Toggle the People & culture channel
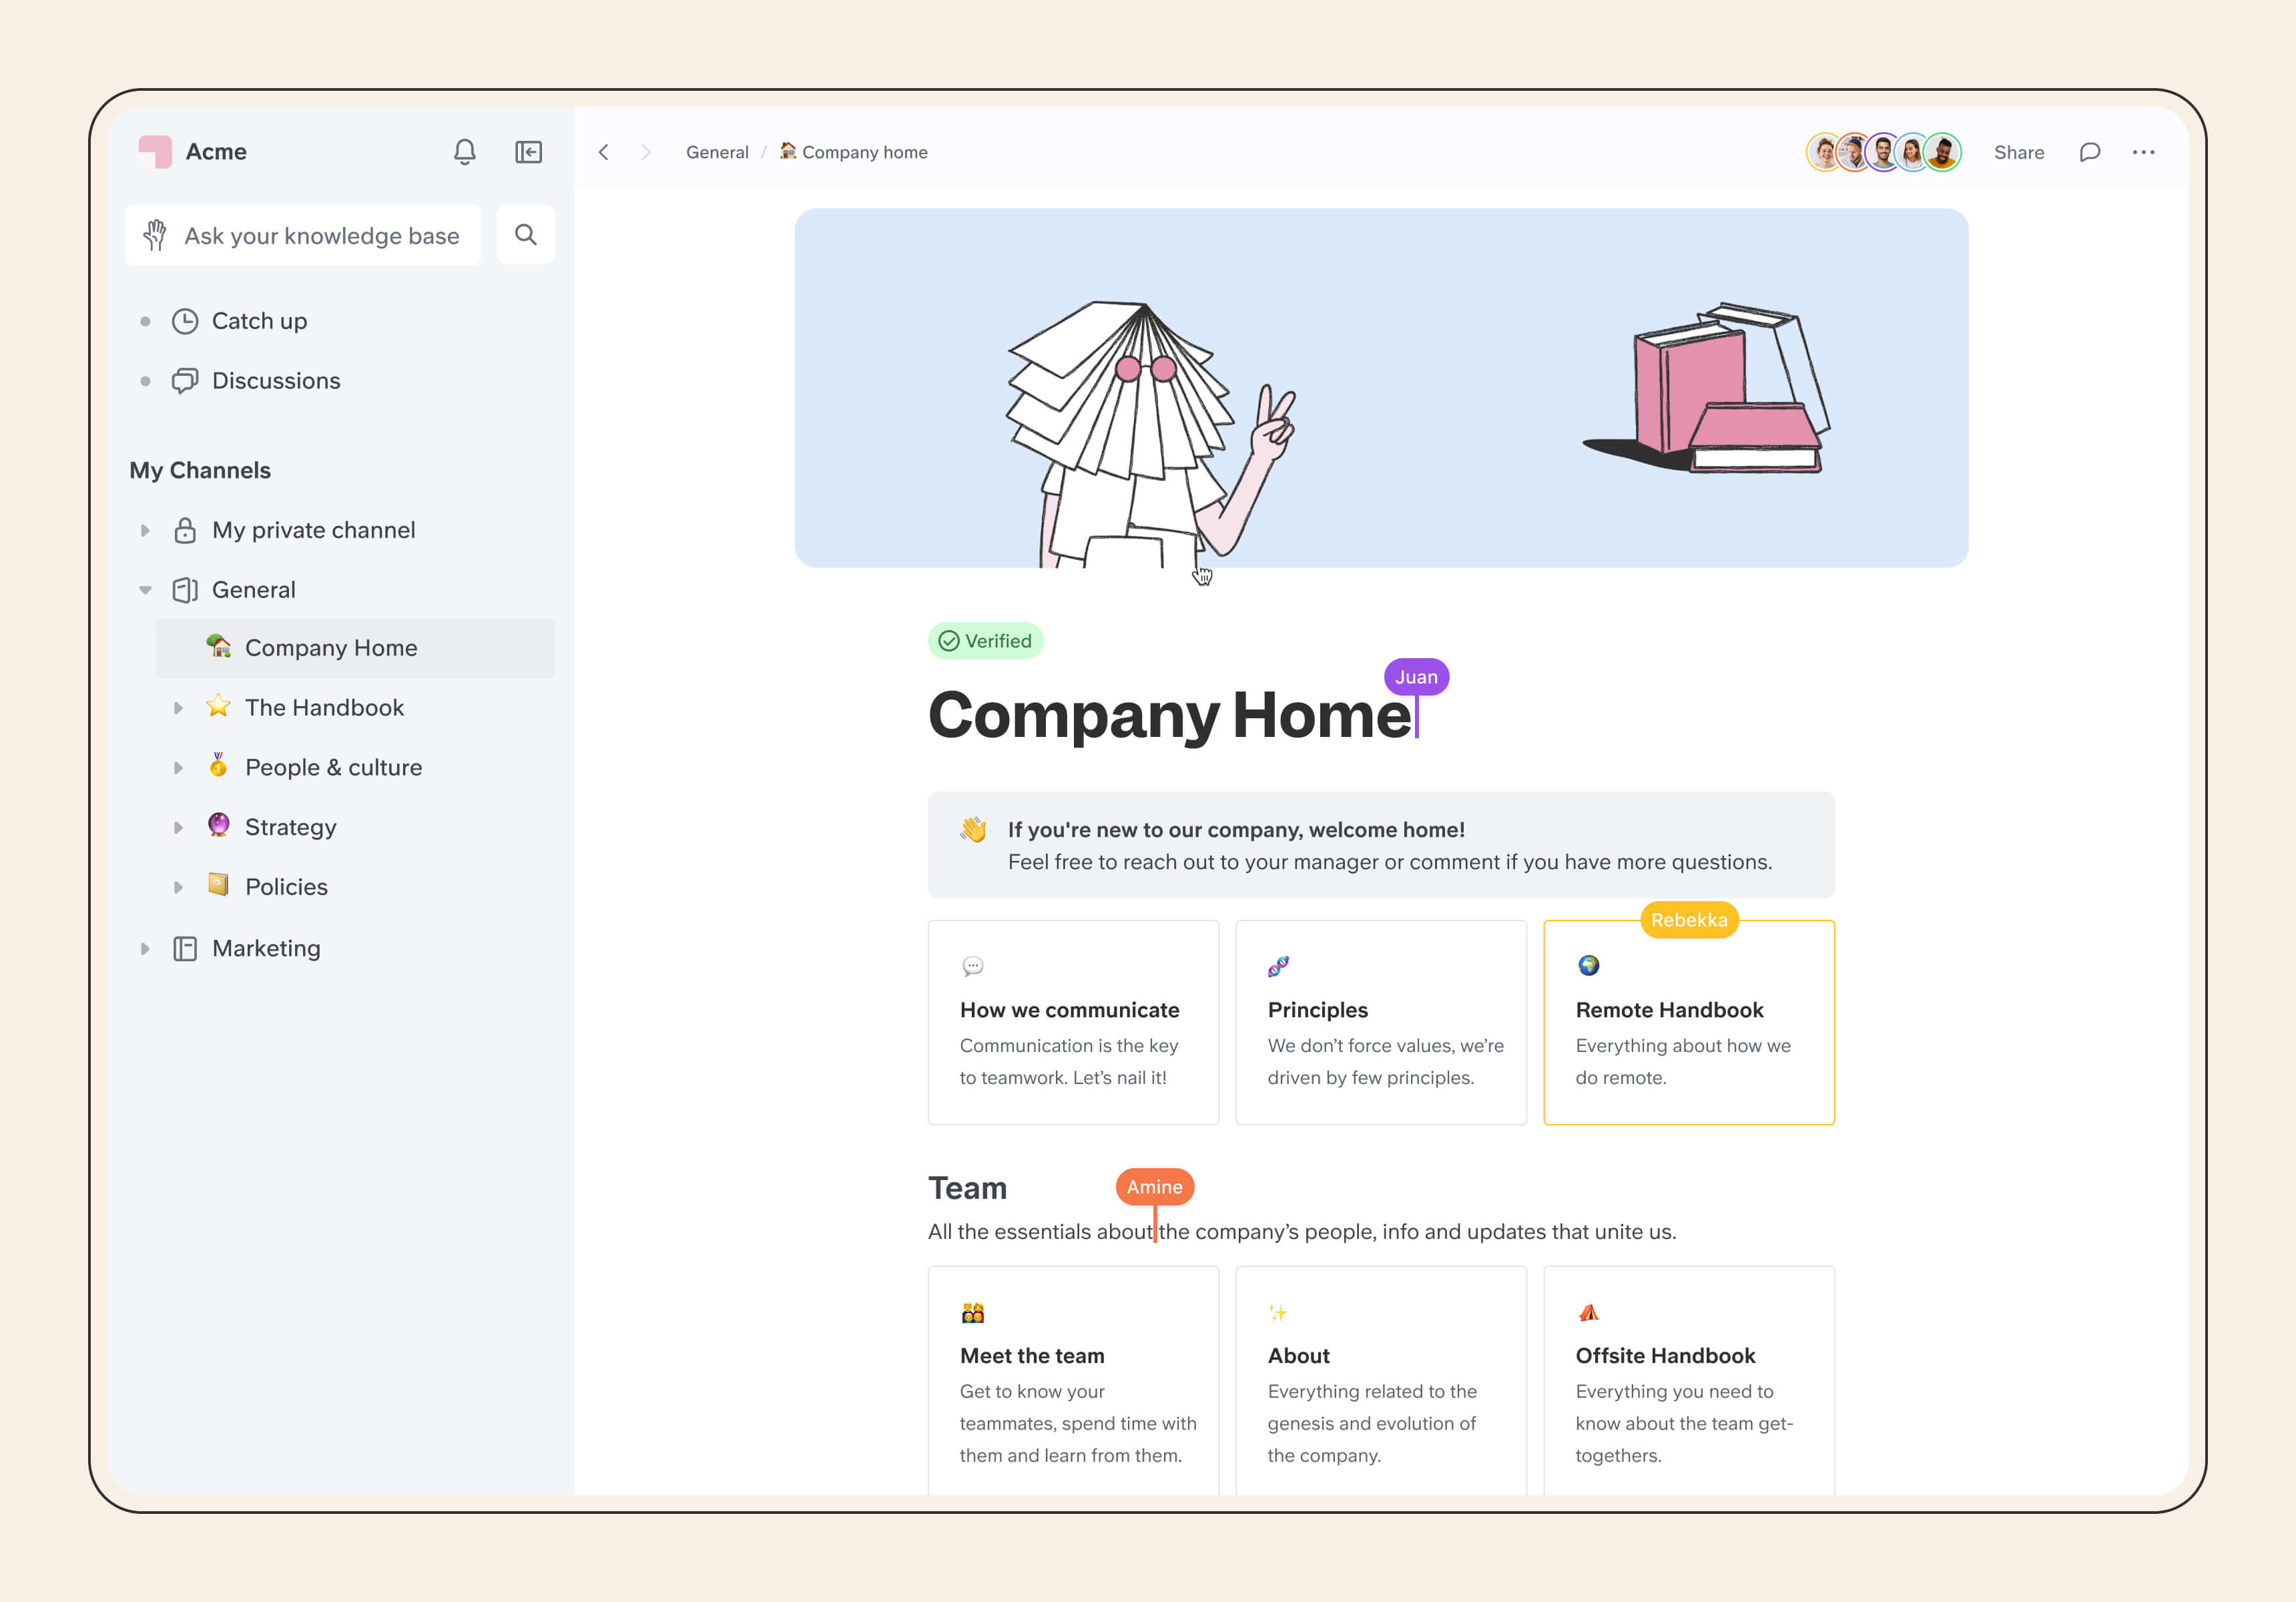This screenshot has height=1602, width=2296. [178, 768]
